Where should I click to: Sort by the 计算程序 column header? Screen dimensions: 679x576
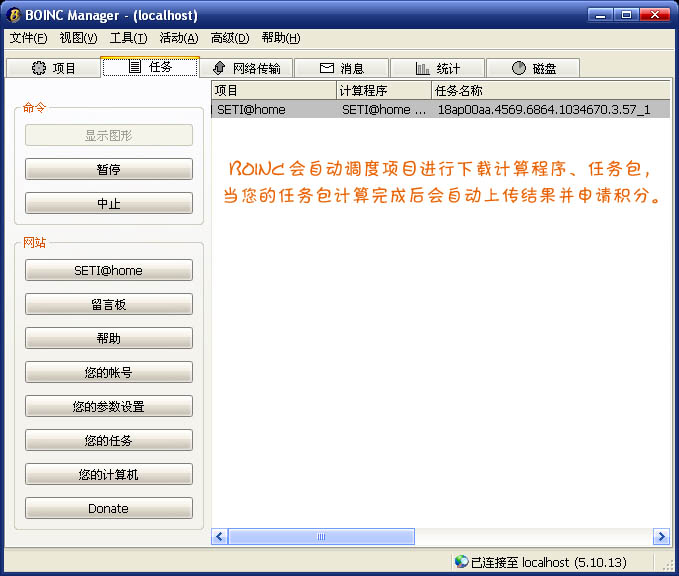[x=384, y=91]
